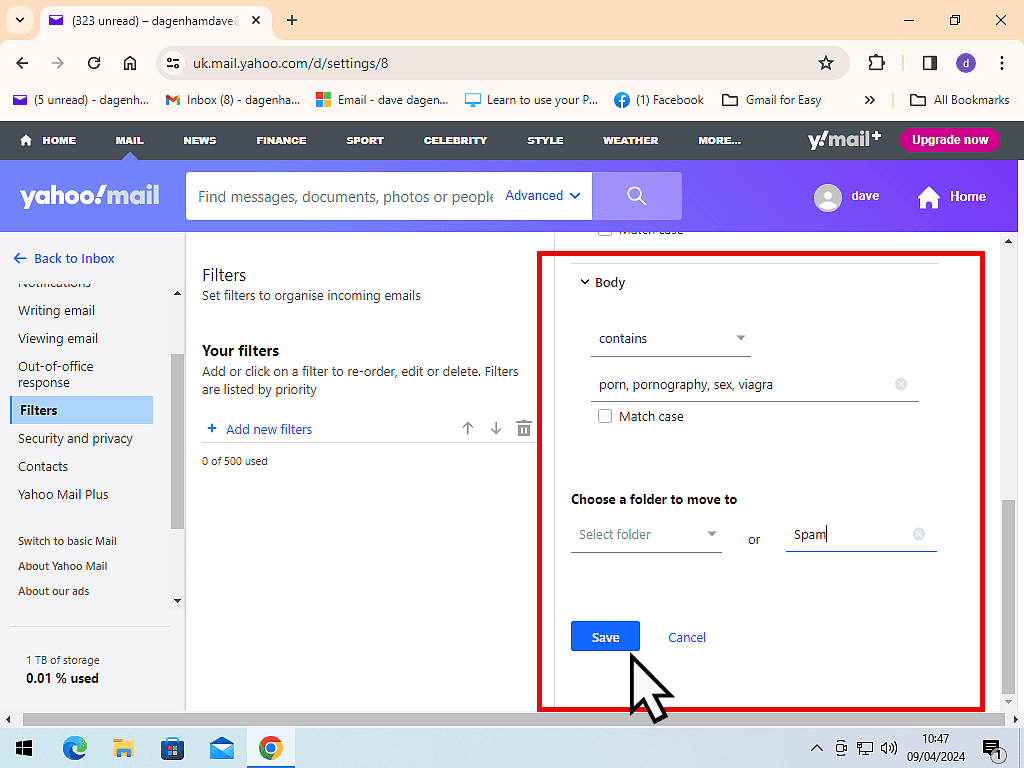Viewport: 1024px width, 768px height.
Task: Save the new filter
Action: (605, 637)
